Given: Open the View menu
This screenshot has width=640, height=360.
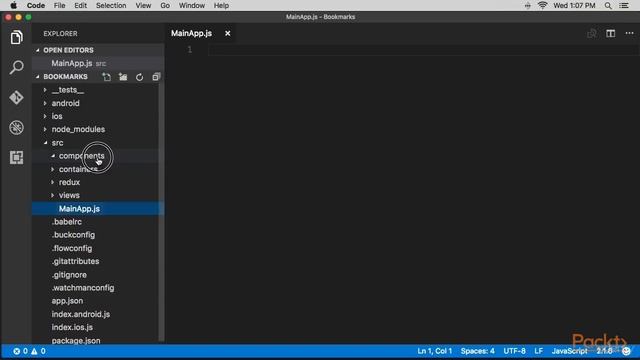Looking at the screenshot, I should (x=143, y=5).
